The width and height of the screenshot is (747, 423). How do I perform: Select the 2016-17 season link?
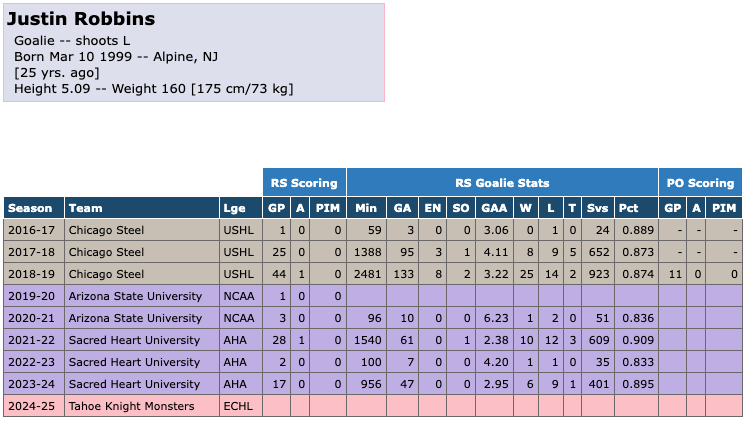point(28,229)
